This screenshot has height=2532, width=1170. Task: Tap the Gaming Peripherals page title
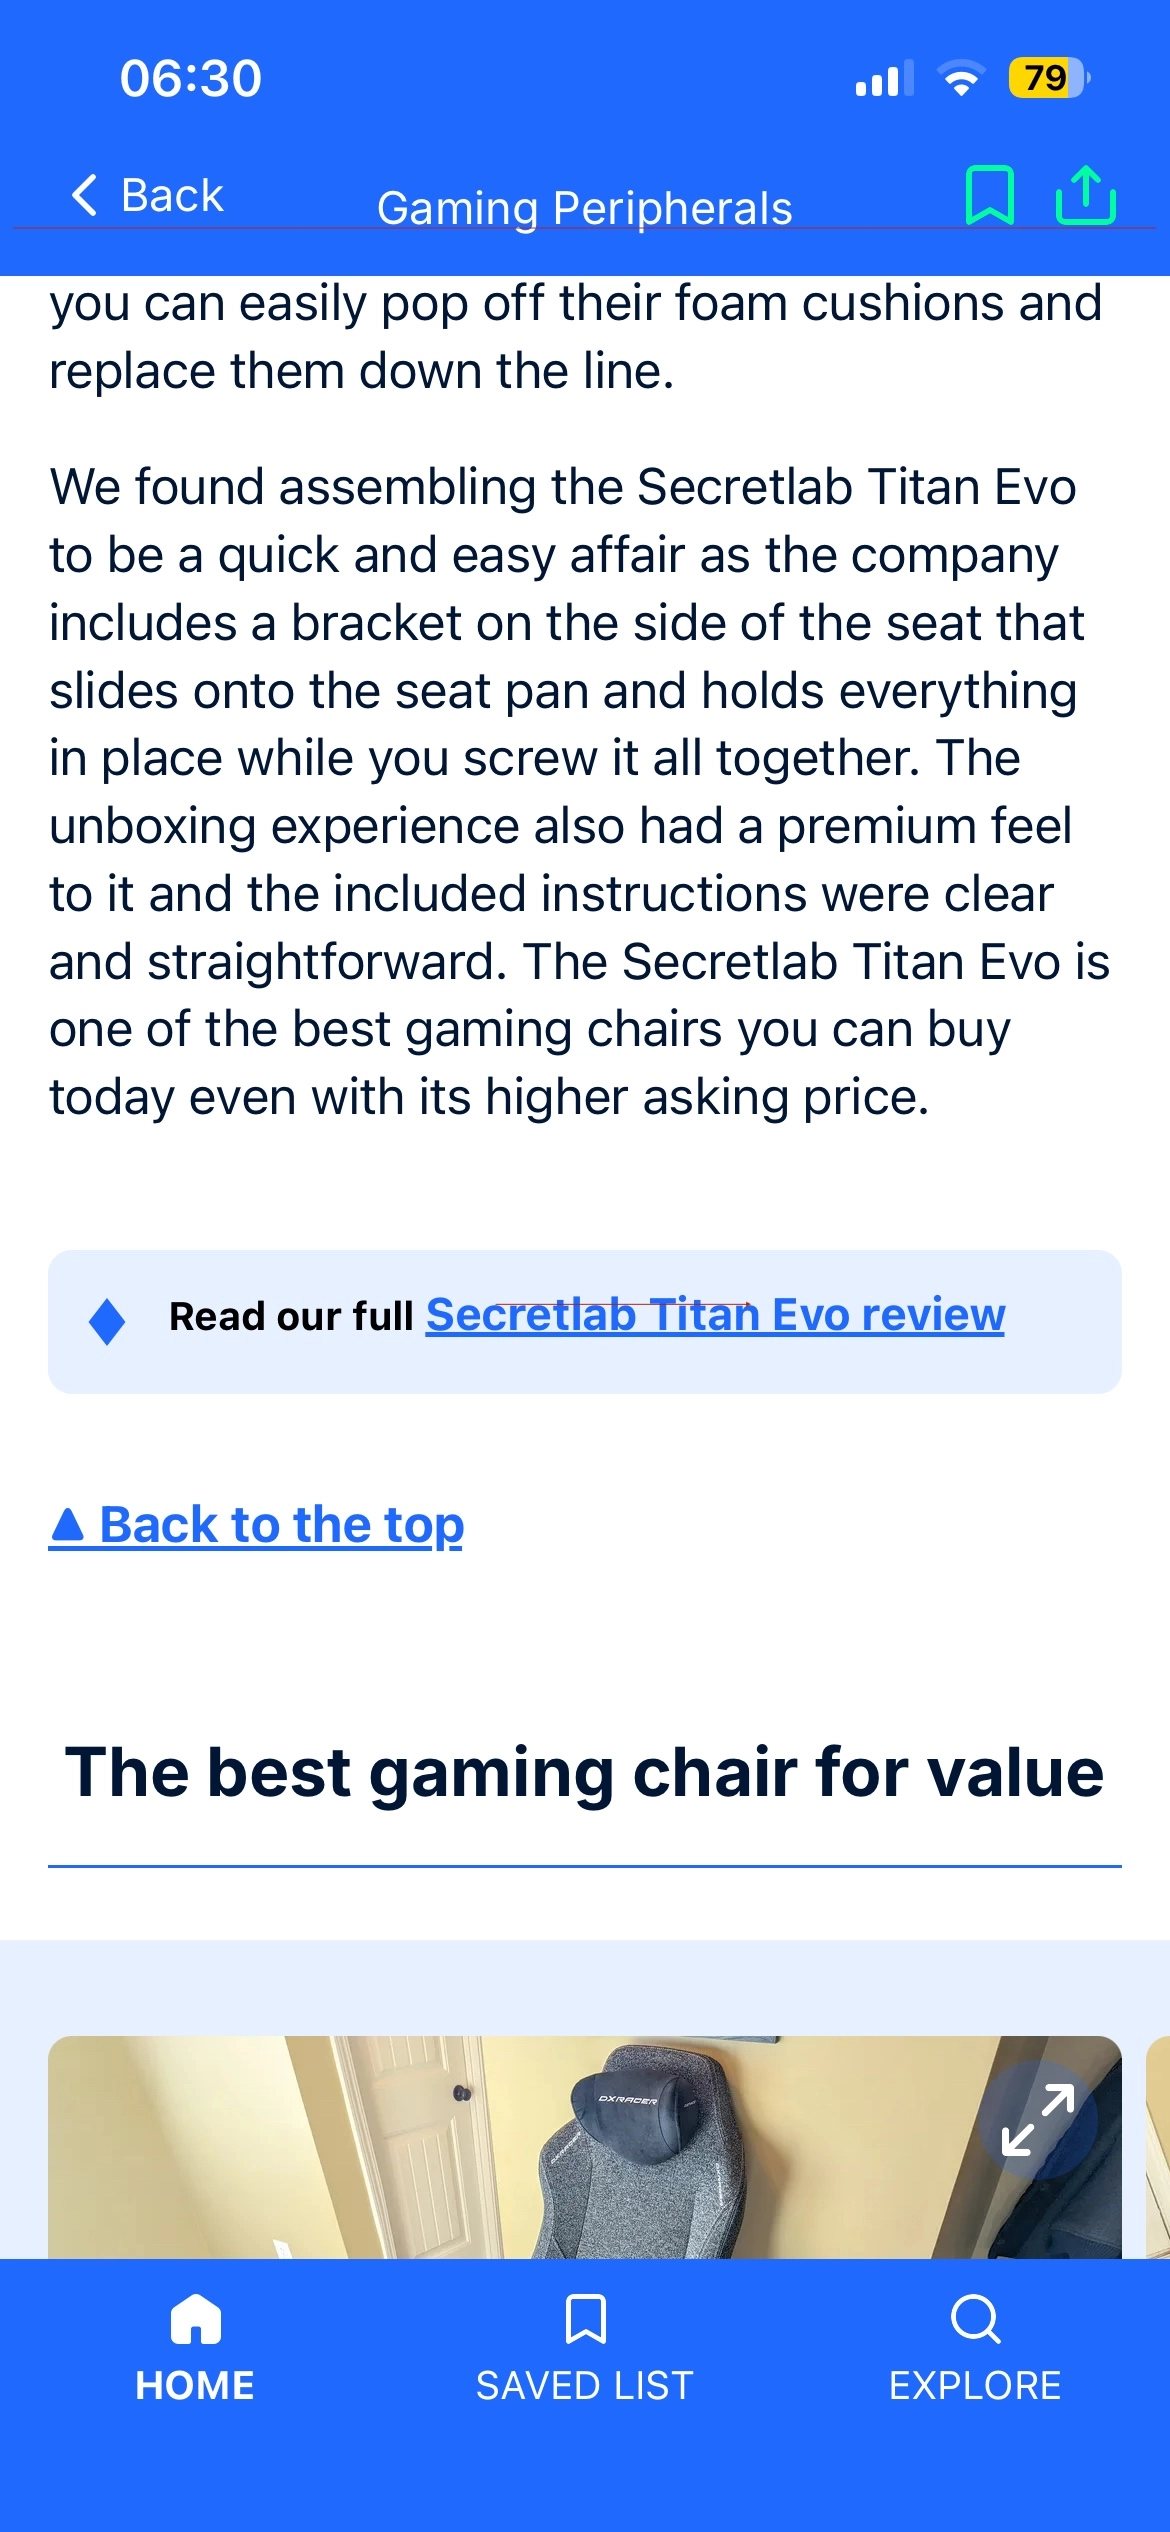tap(585, 208)
